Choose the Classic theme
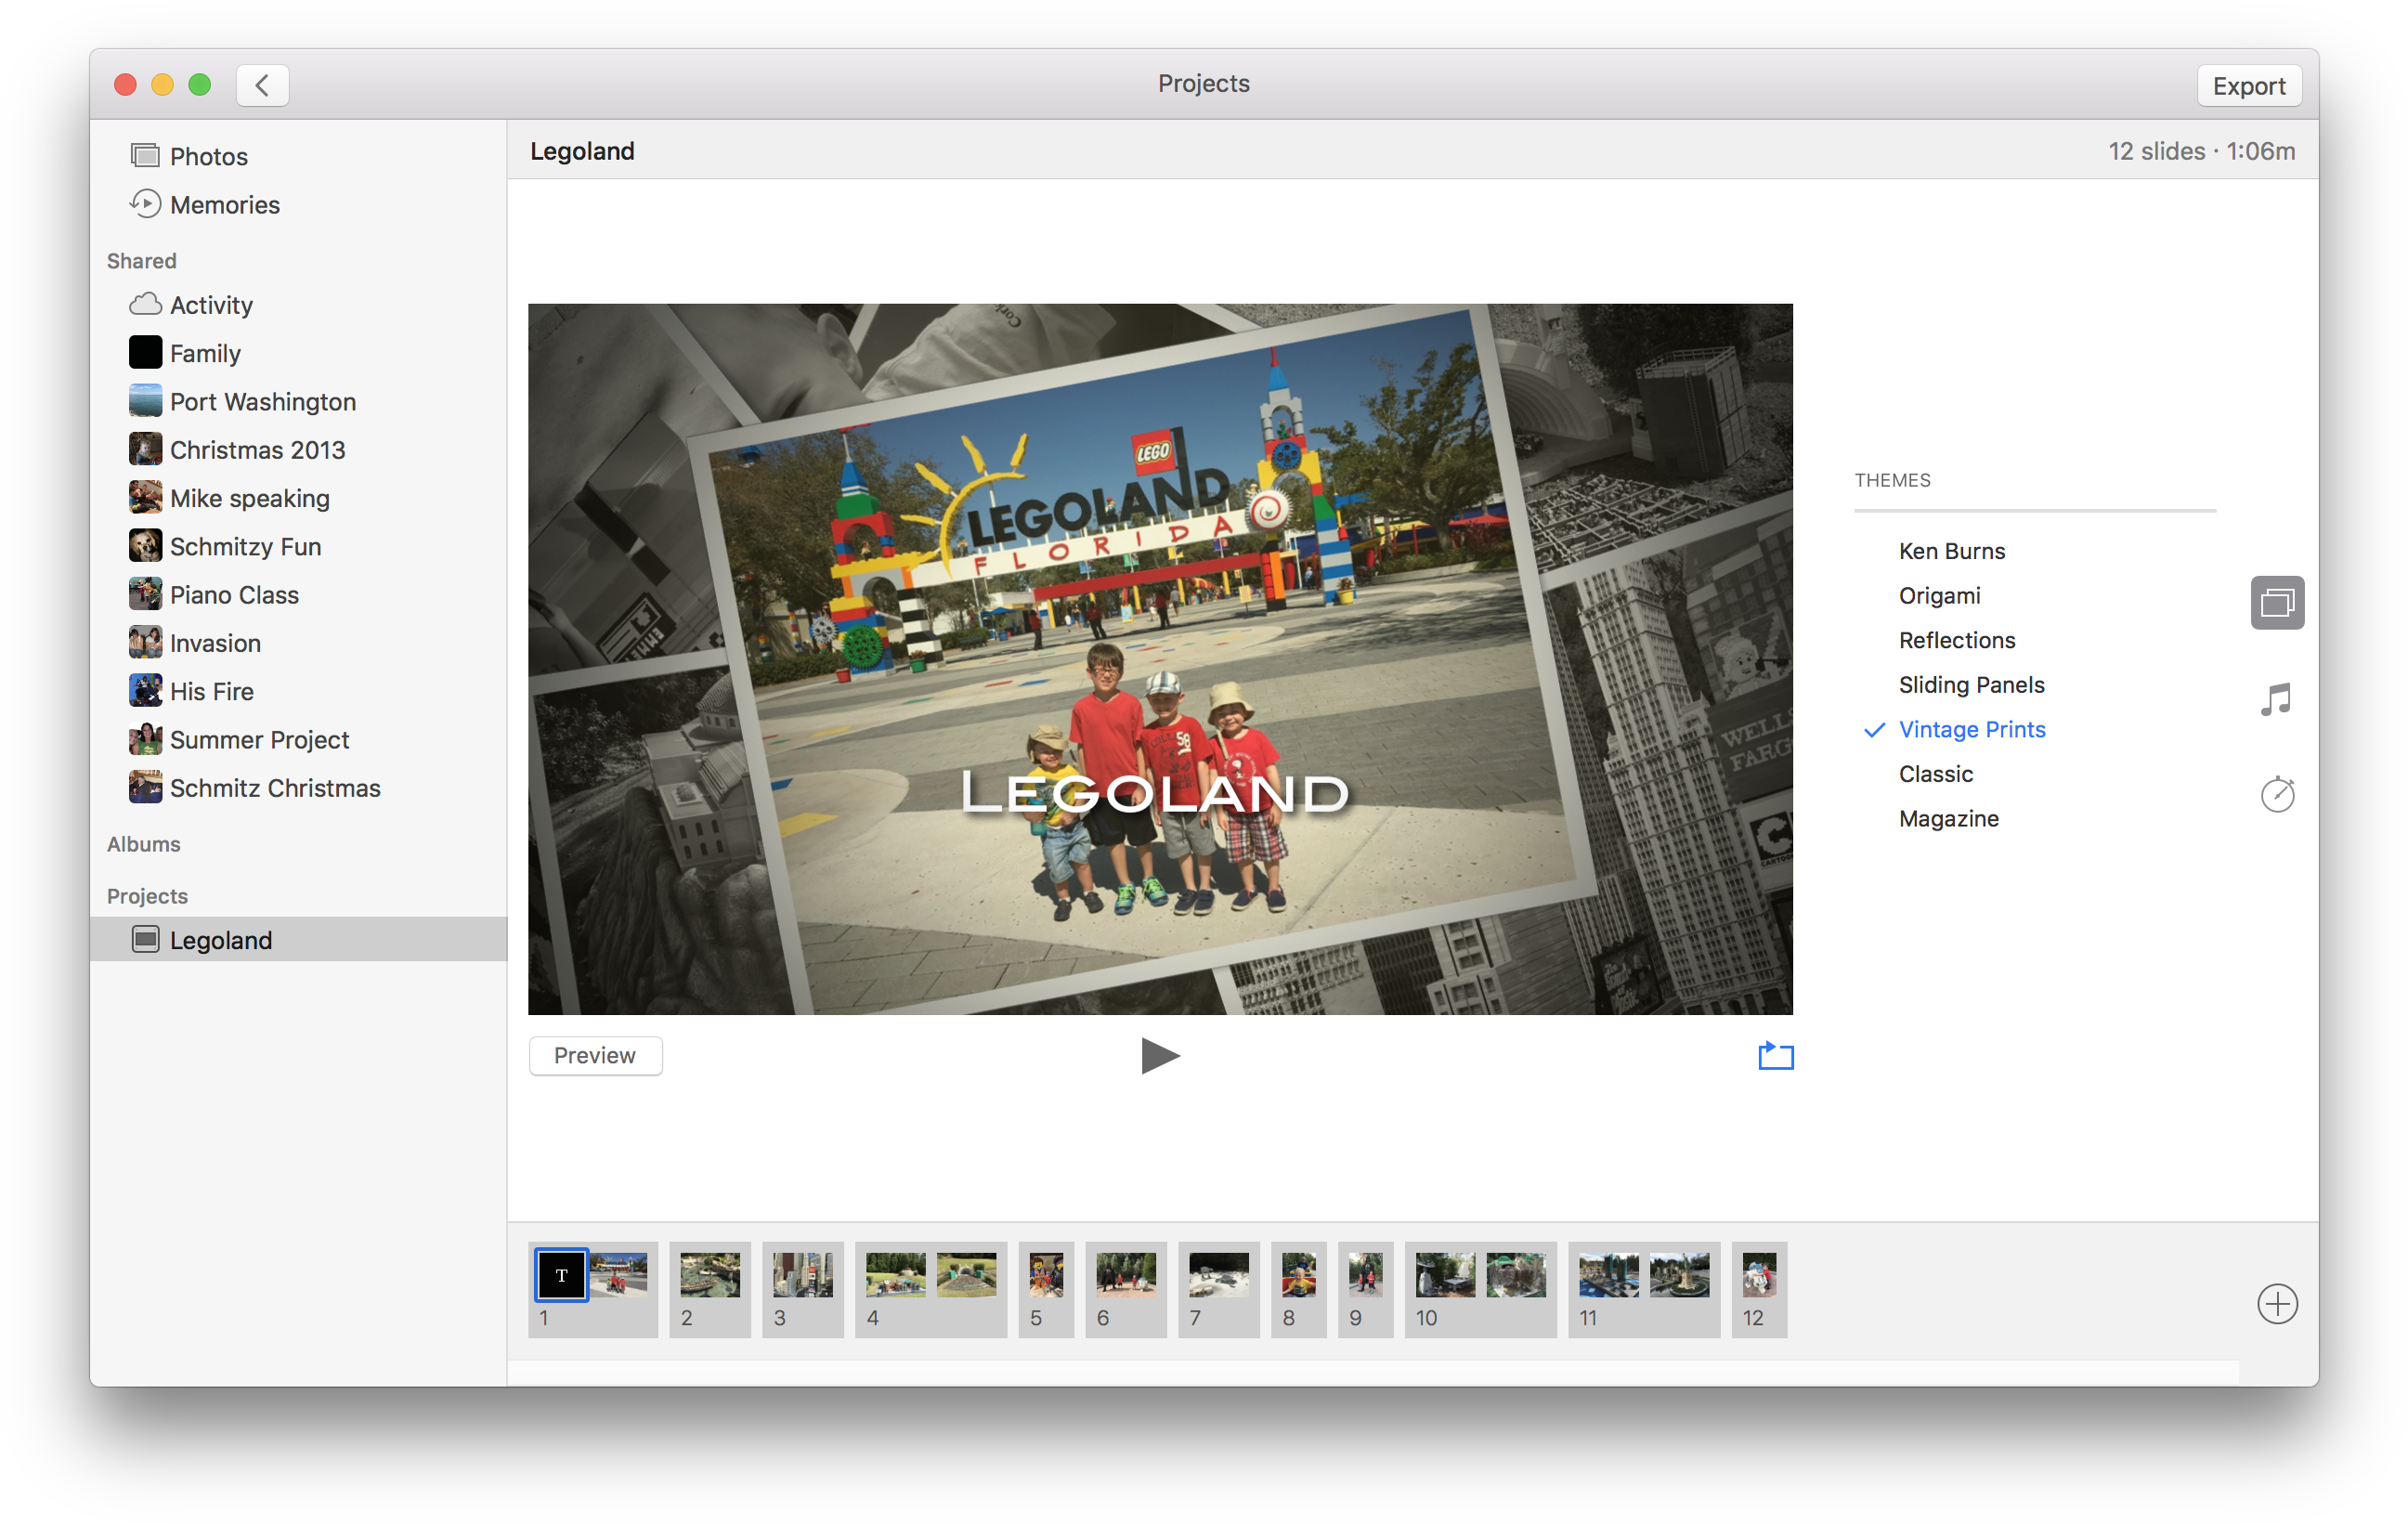Screen dimensions: 2408x1524 pyautogui.click(x=1935, y=774)
